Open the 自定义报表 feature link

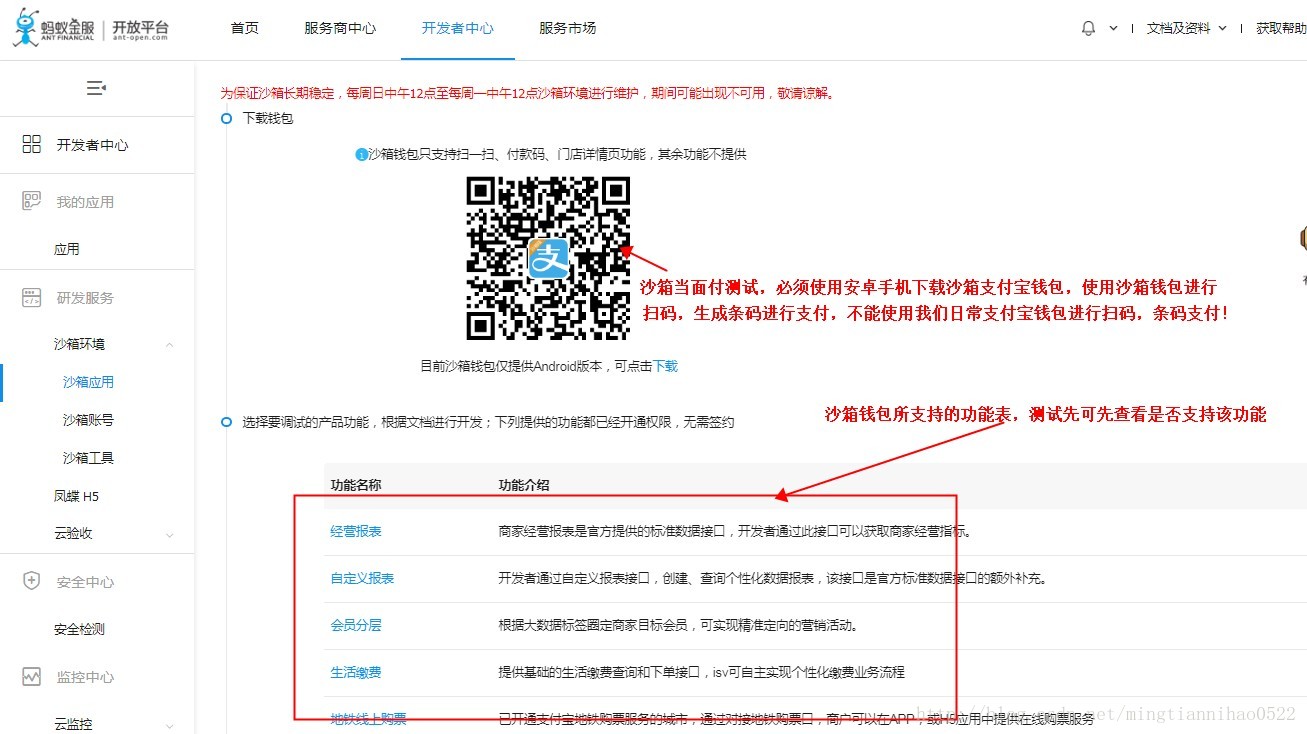[362, 578]
